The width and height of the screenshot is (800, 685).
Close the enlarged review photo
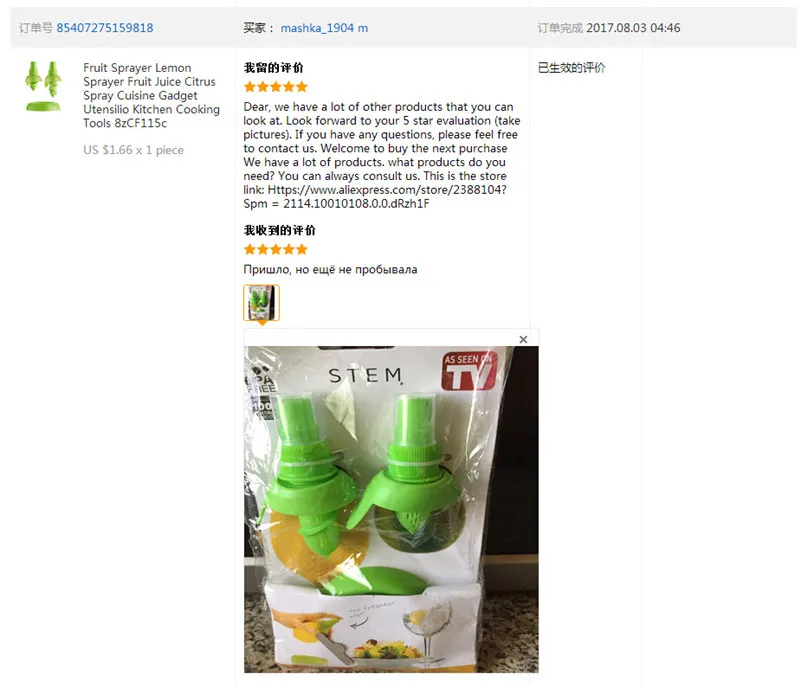coord(523,339)
